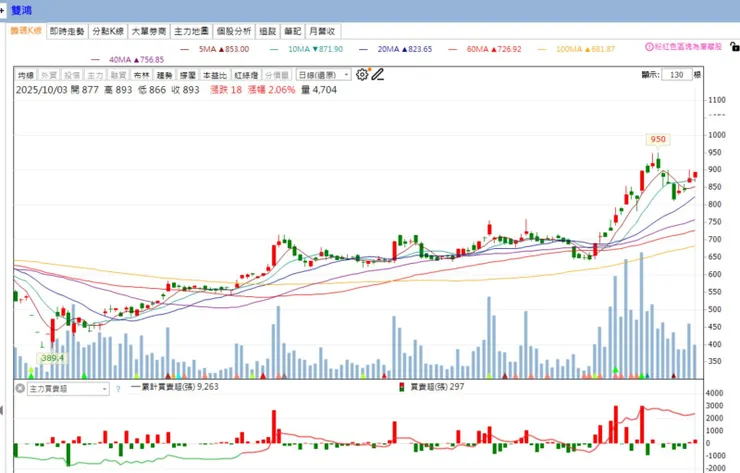The width and height of the screenshot is (740, 473).
Task: Open help question mark for 主力買賣超
Action: [x=118, y=389]
